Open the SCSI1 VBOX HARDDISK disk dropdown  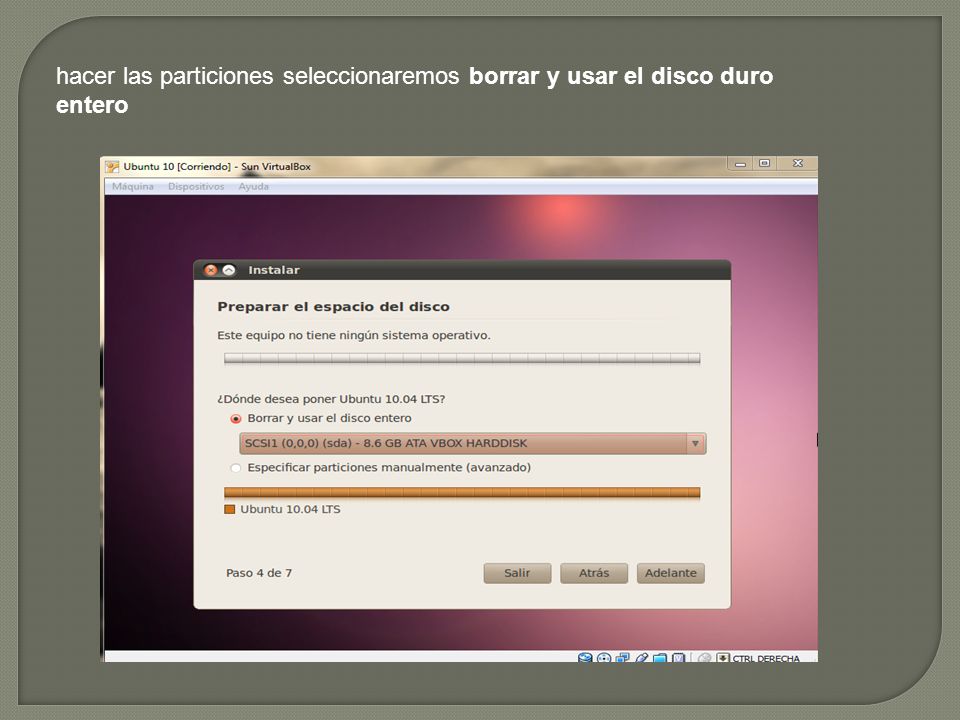tap(473, 443)
